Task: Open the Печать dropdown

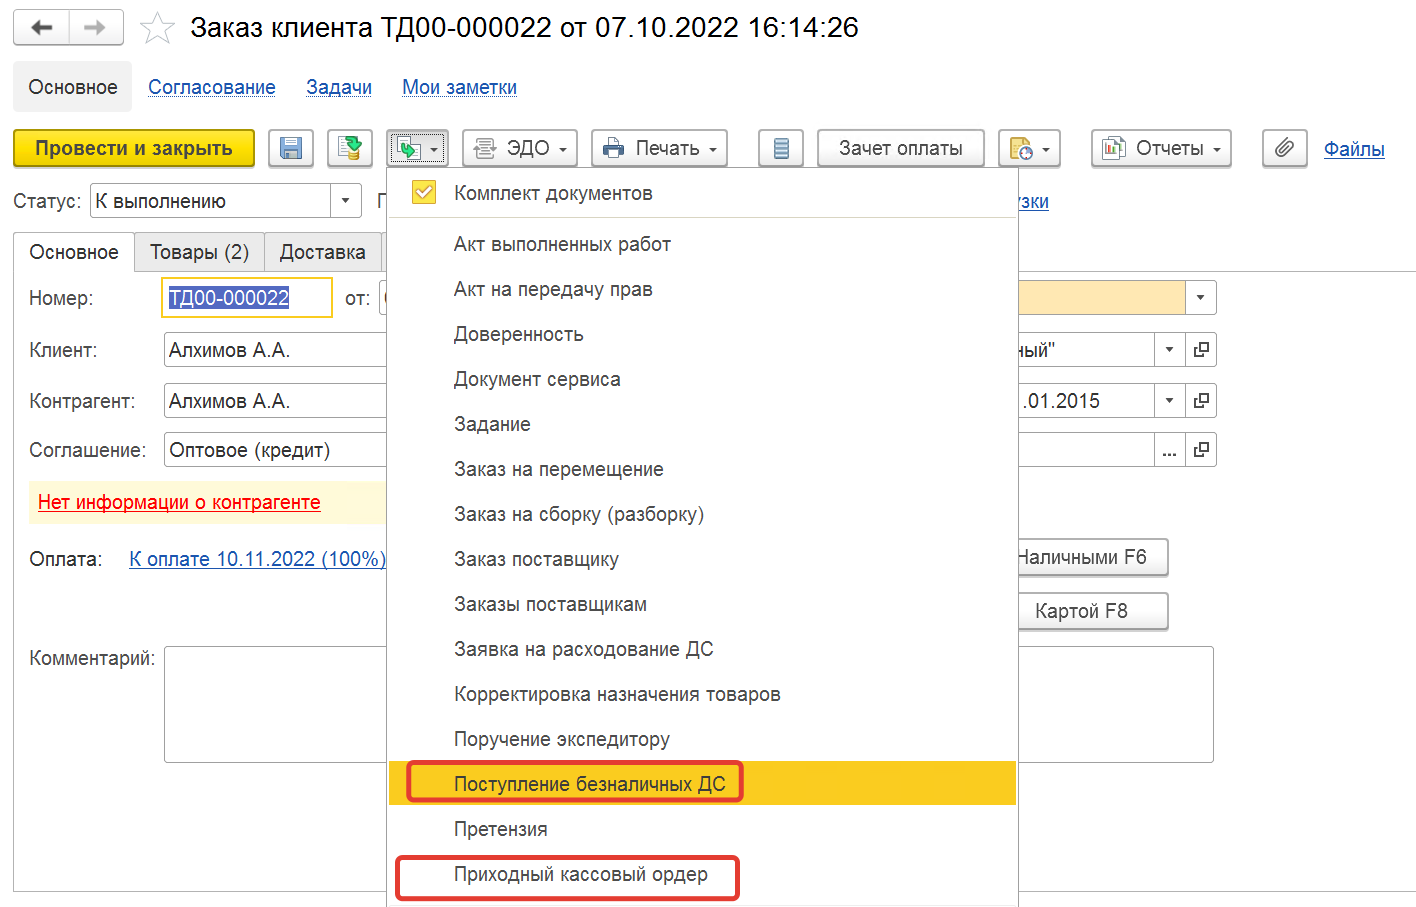Action: [660, 148]
